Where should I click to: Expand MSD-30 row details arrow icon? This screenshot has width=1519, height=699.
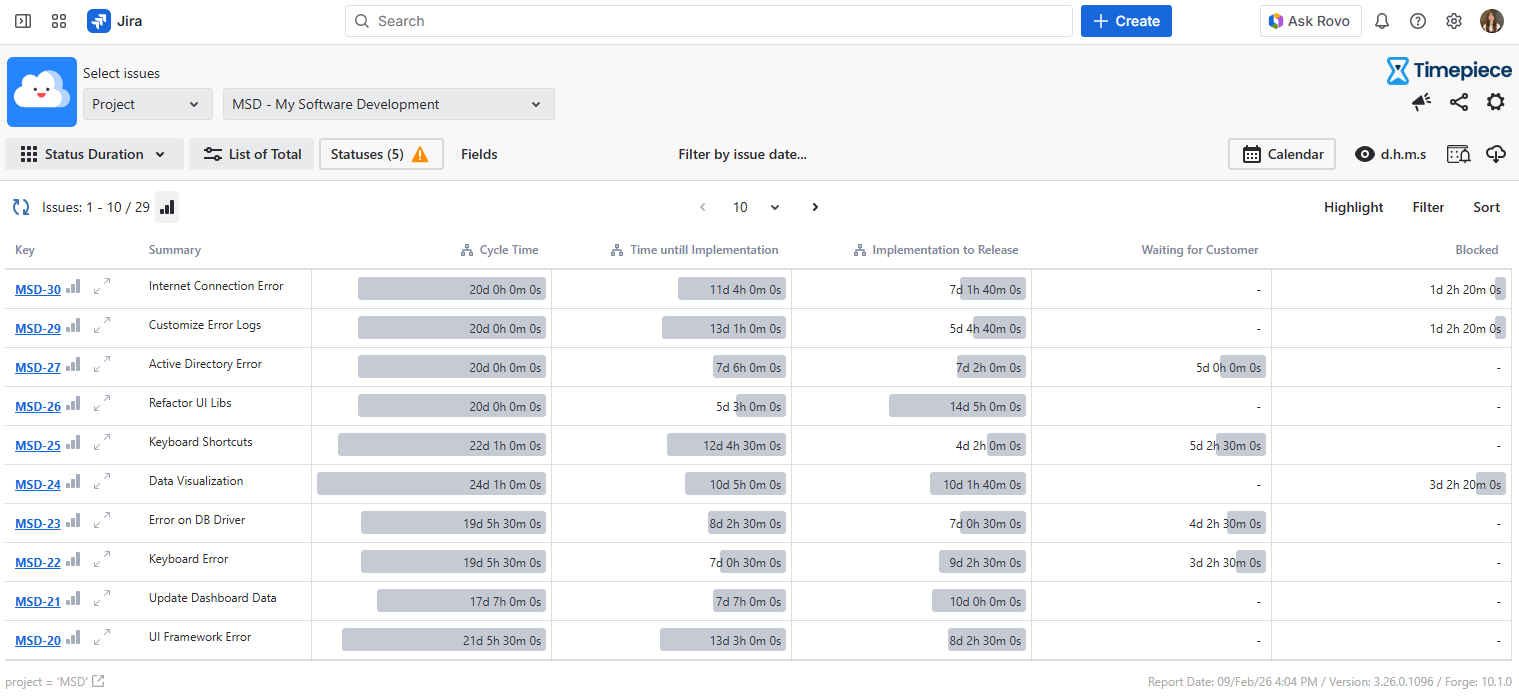(101, 288)
